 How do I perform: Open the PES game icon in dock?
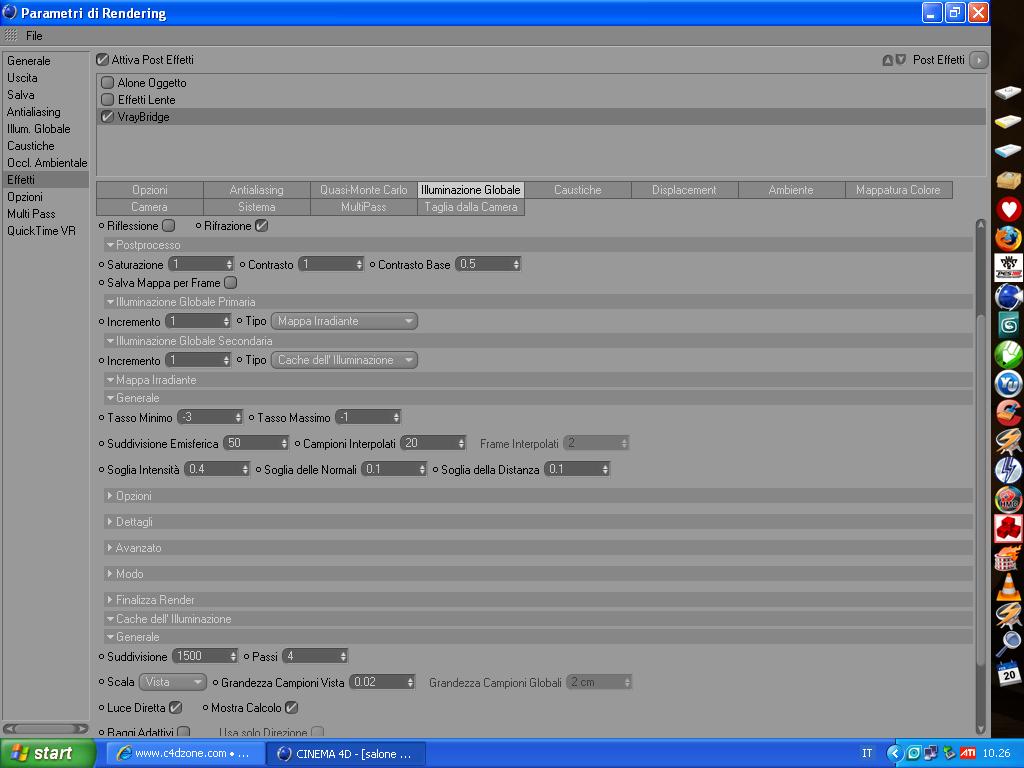tap(1008, 267)
